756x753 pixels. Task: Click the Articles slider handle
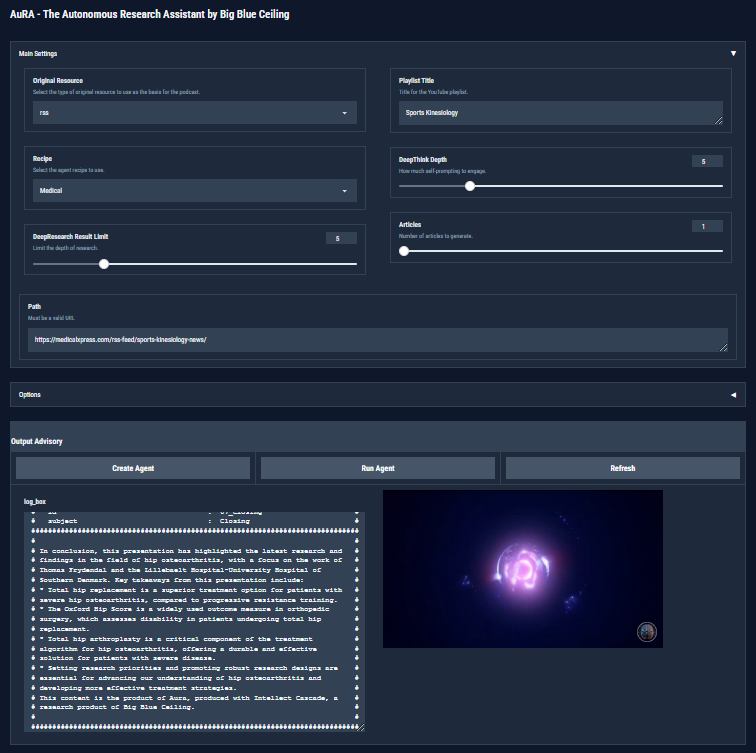tap(404, 251)
